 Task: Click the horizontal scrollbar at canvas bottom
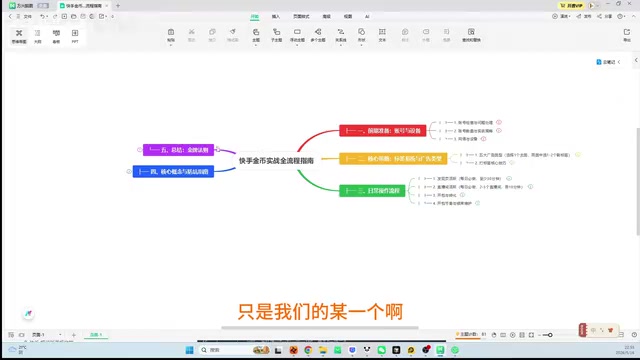320,327
